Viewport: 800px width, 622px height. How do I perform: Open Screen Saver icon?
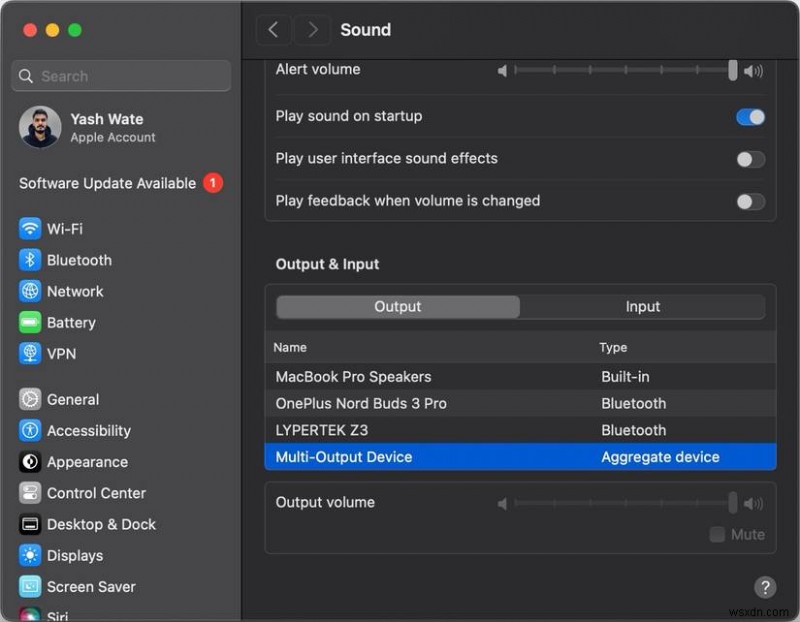coord(30,586)
